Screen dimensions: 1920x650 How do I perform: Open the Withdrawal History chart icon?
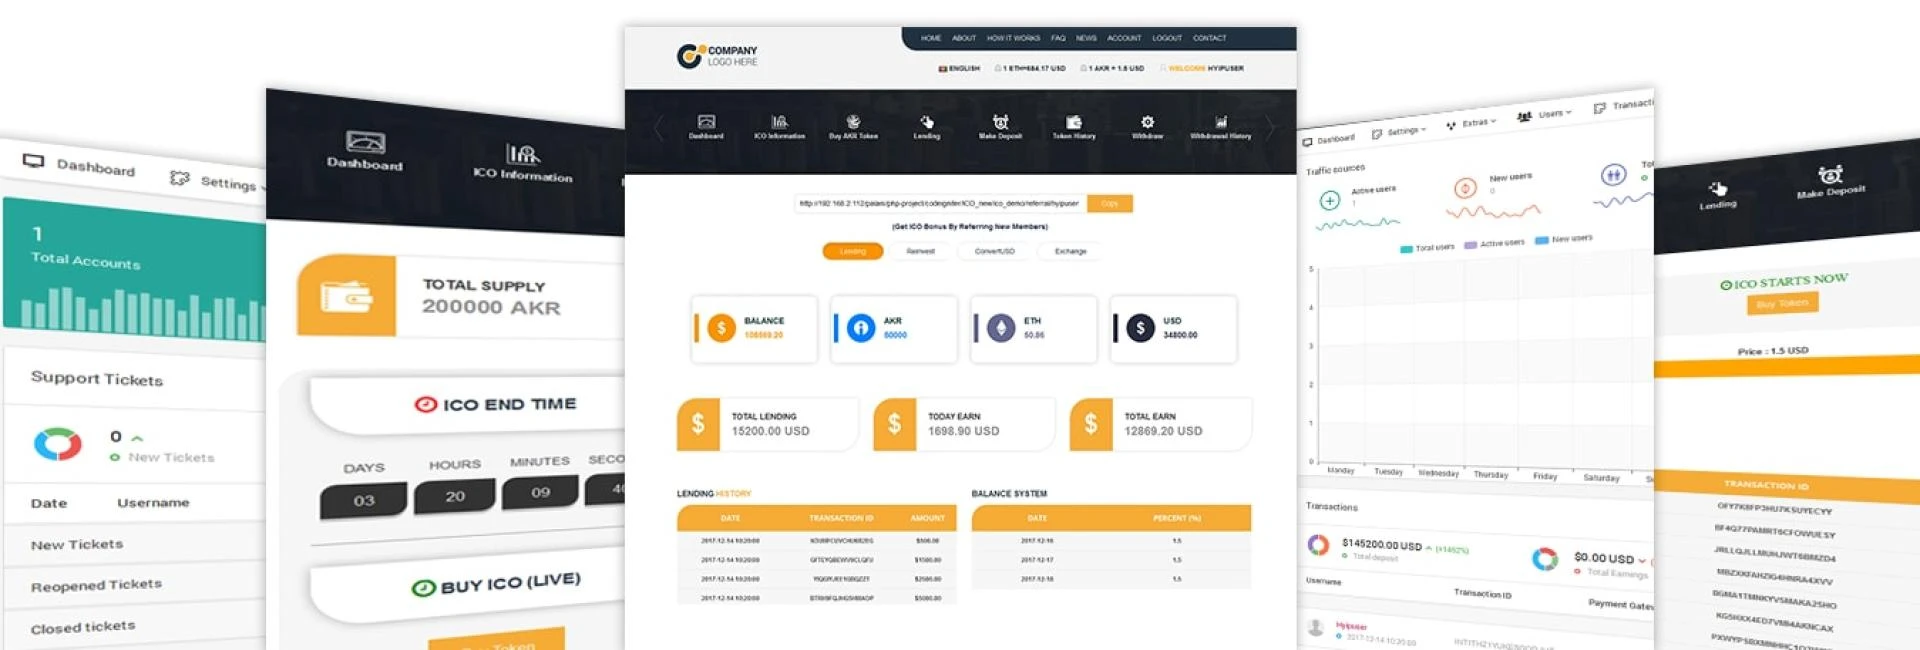click(1220, 122)
